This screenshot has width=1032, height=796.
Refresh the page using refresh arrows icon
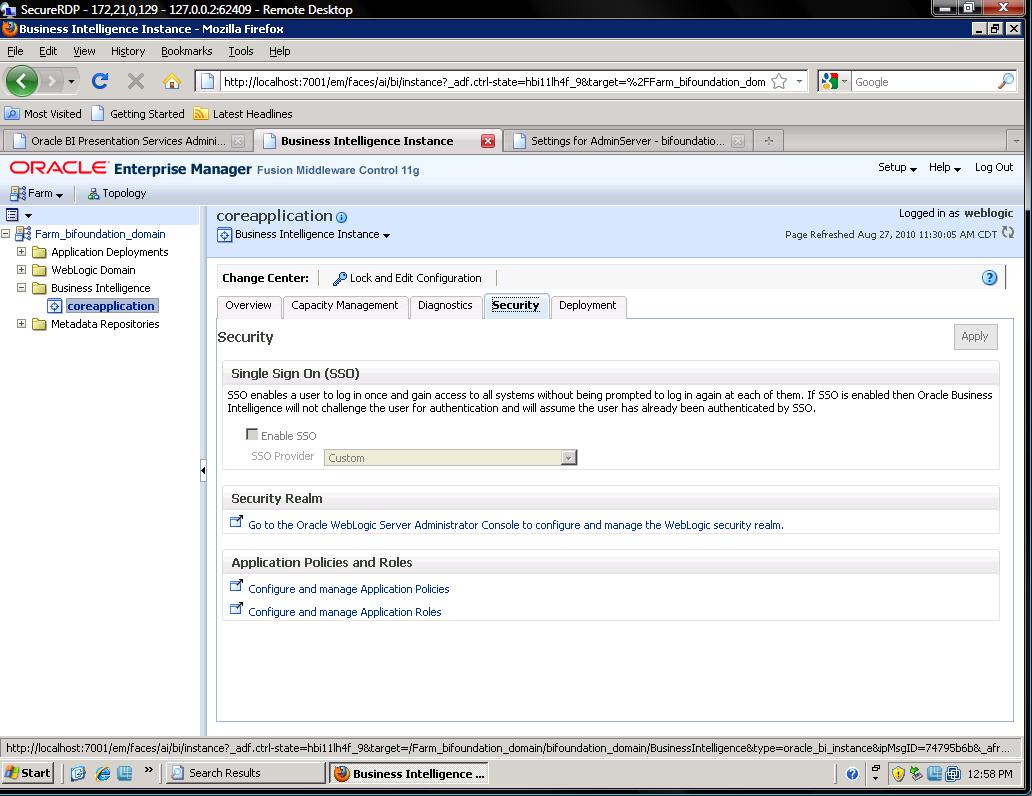[1008, 232]
